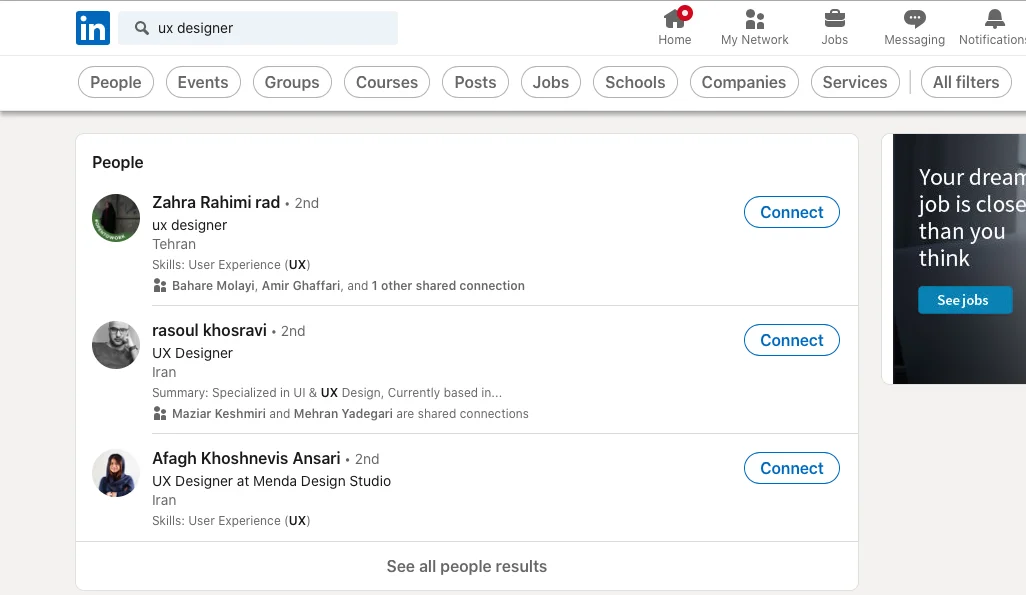Select the Companies filter pill

pyautogui.click(x=744, y=82)
